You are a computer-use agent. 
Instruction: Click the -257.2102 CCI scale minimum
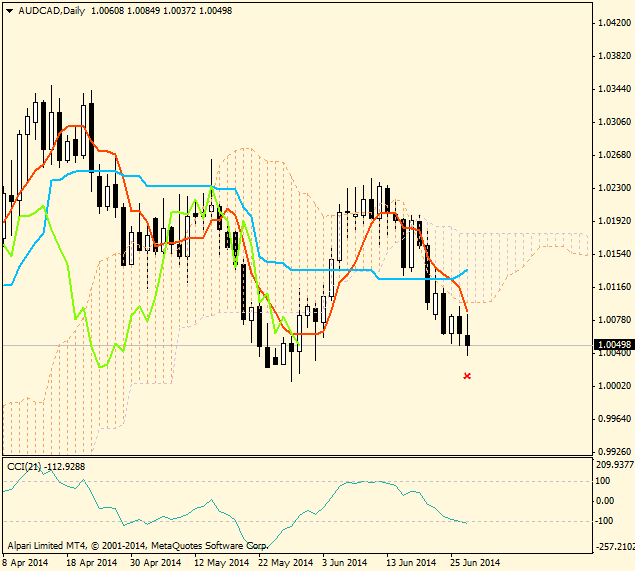pos(614,547)
